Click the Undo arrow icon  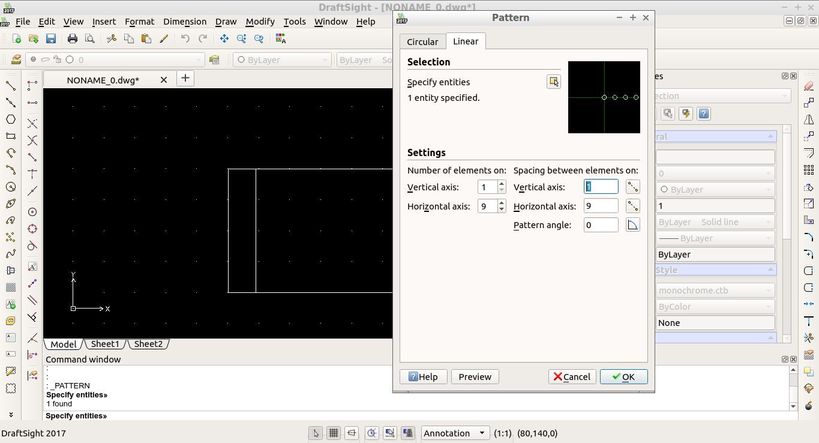(185, 39)
